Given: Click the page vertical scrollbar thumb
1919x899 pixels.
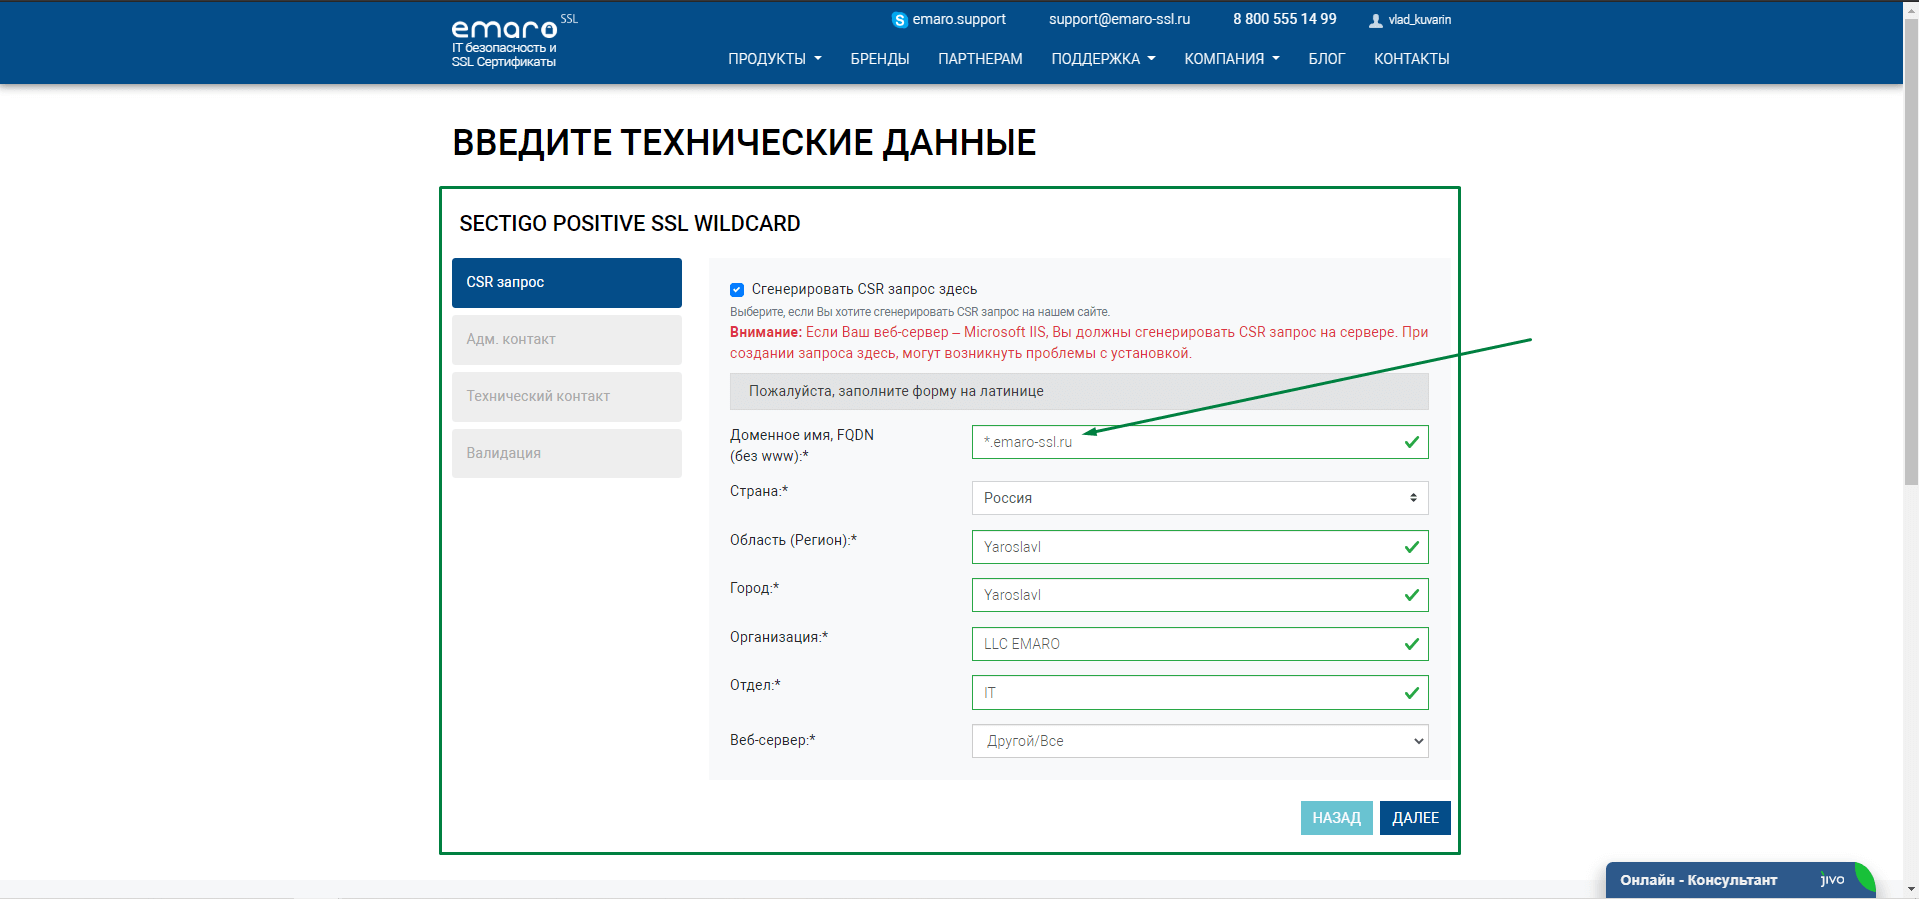Looking at the screenshot, I should pos(1911,253).
